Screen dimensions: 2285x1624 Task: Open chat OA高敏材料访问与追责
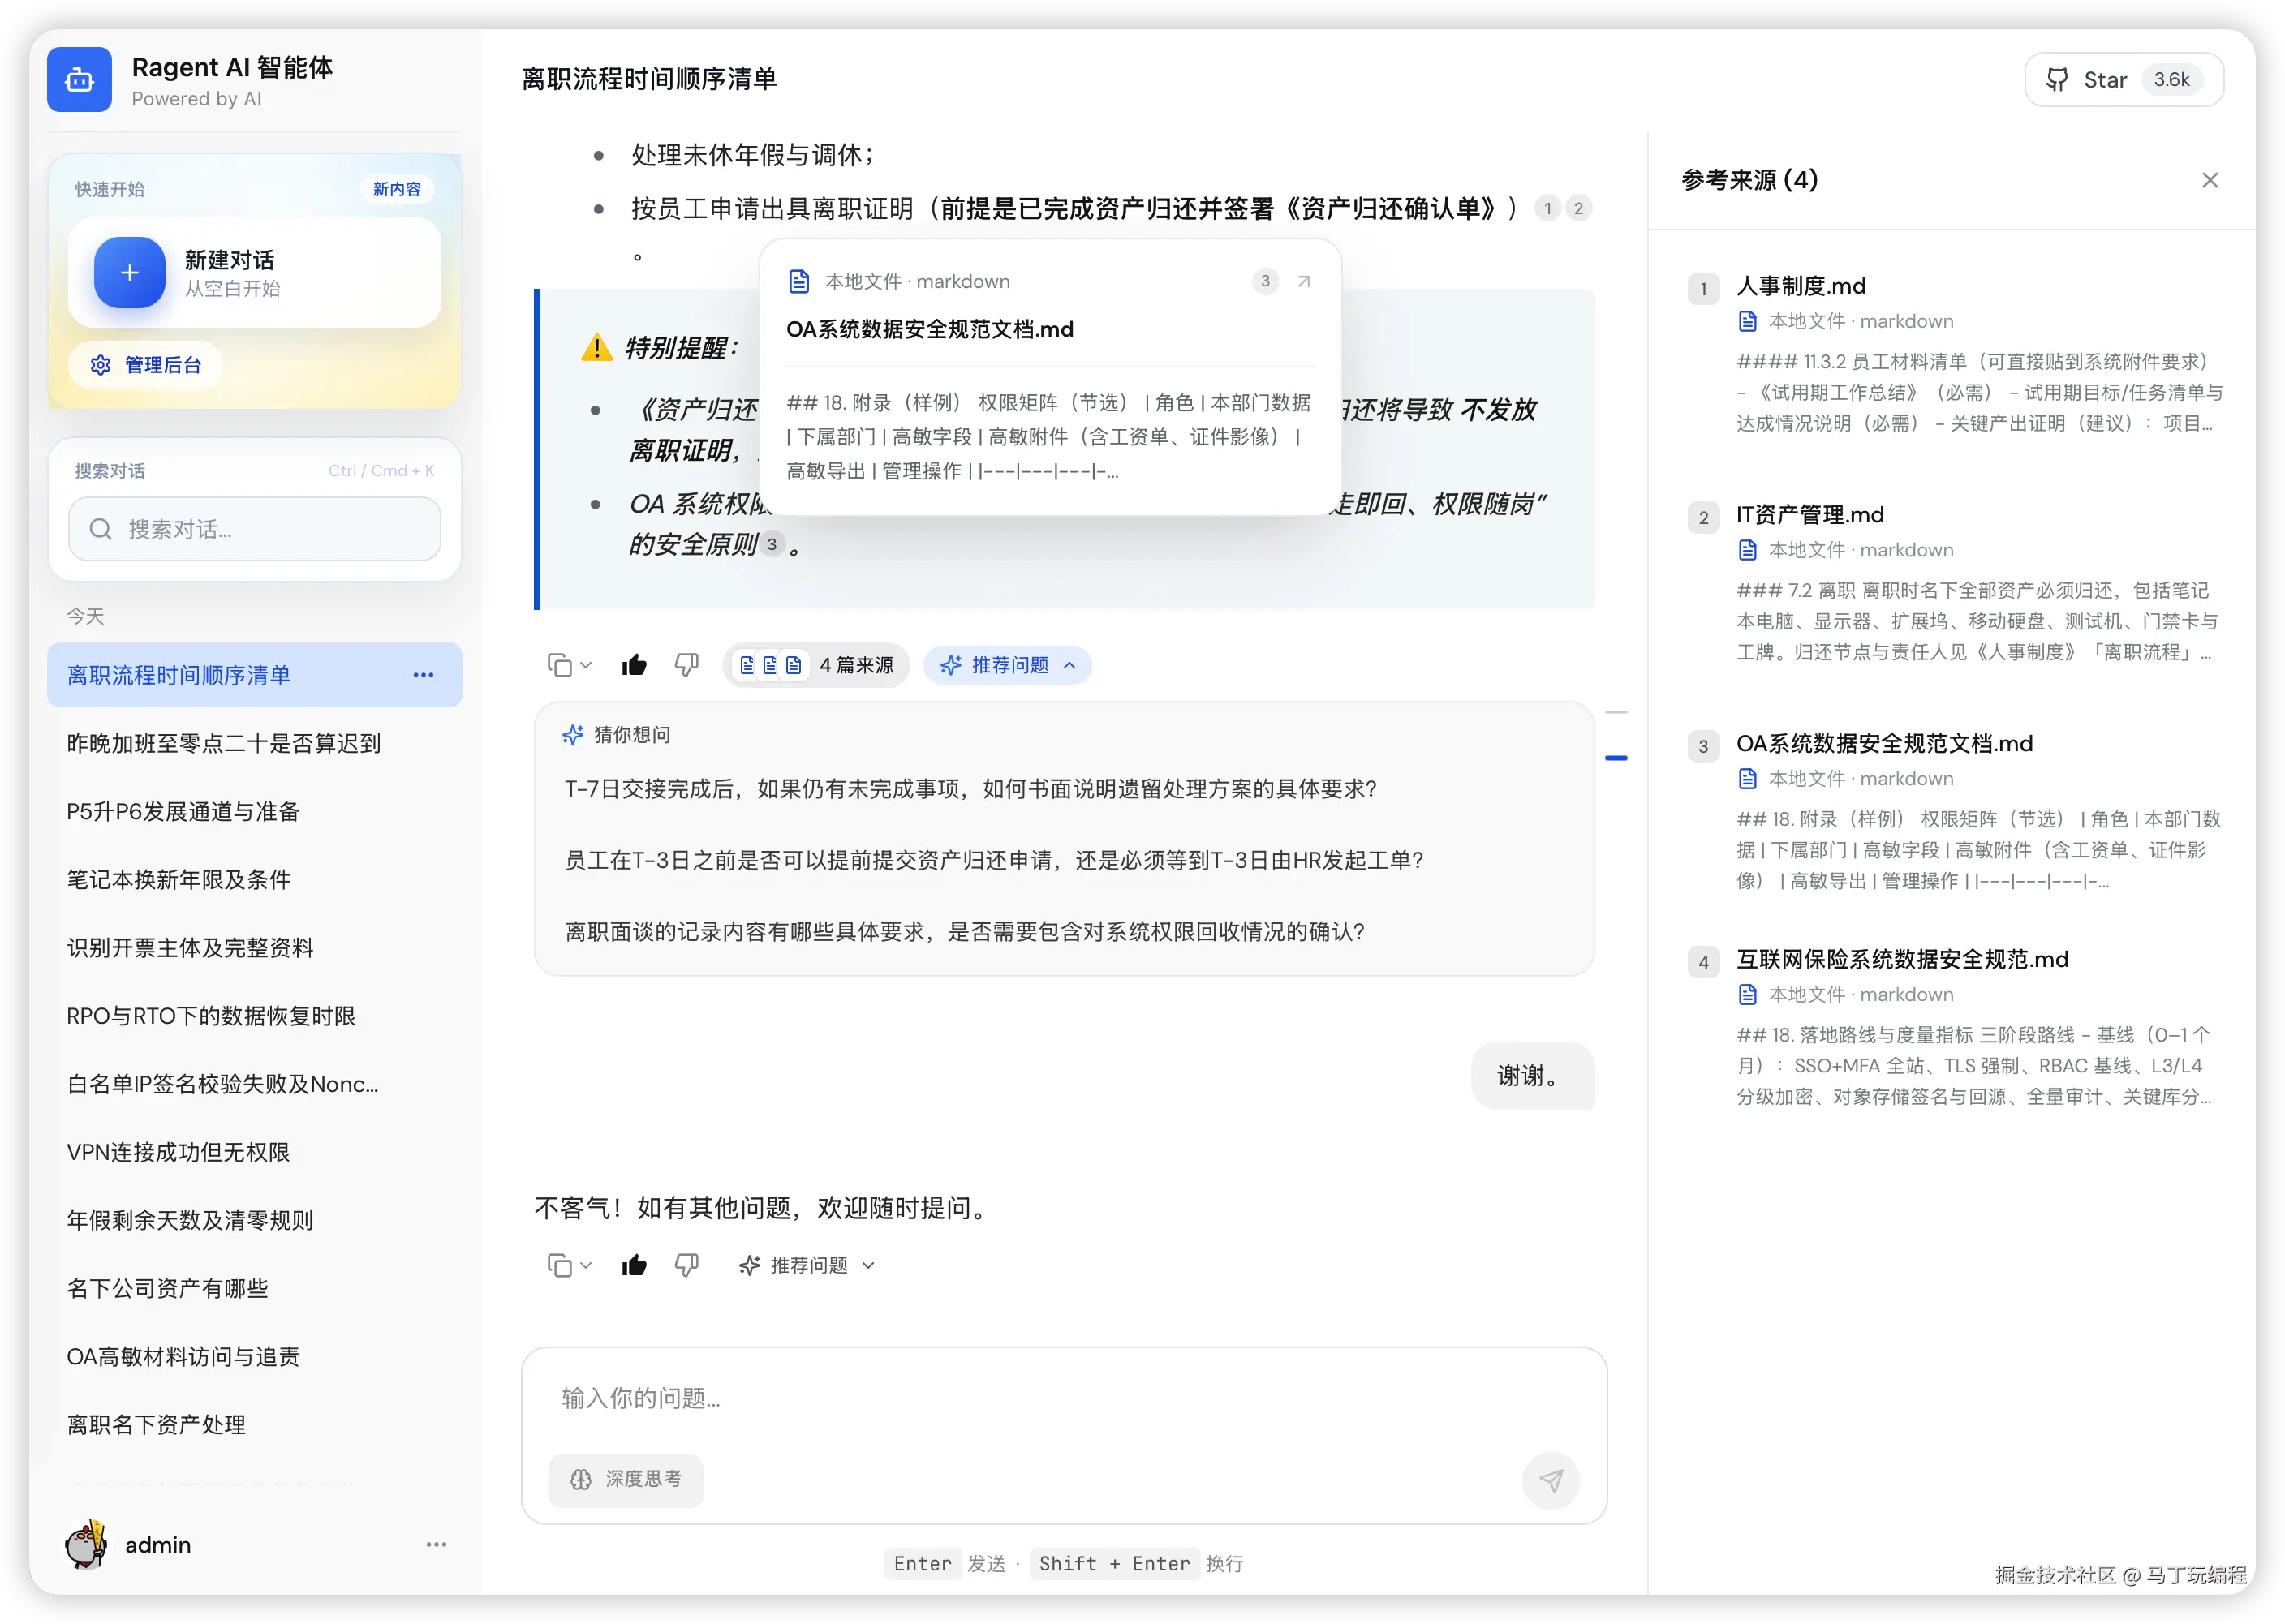click(254, 1356)
